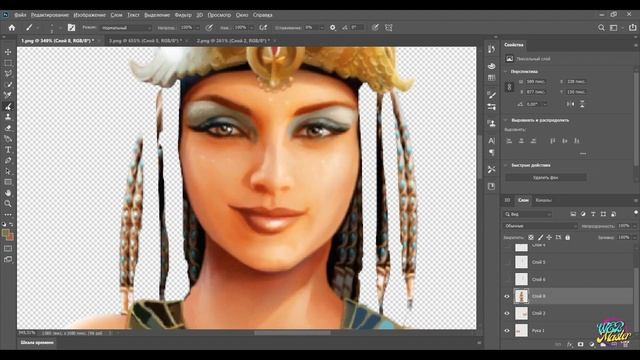Image resolution: width=640 pixels, height=360 pixels.
Task: Toggle link width and height chain
Action: coord(509,87)
